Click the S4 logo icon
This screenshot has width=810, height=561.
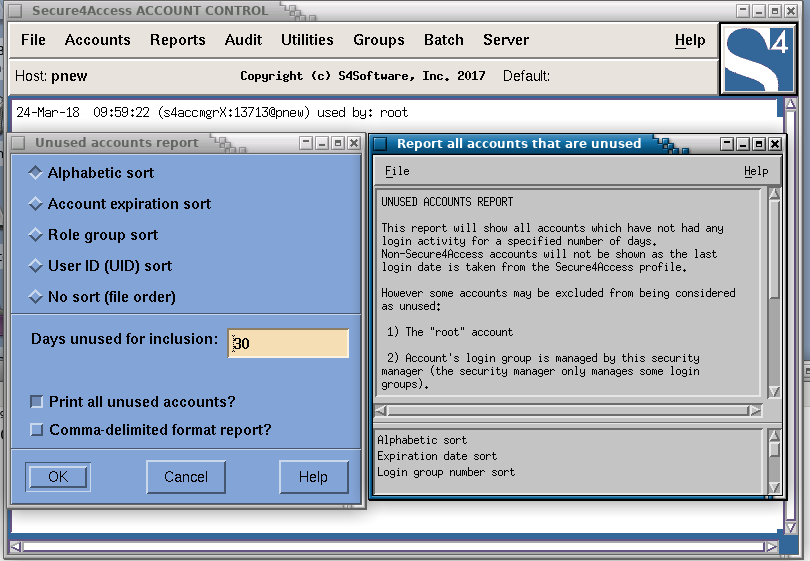point(758,59)
